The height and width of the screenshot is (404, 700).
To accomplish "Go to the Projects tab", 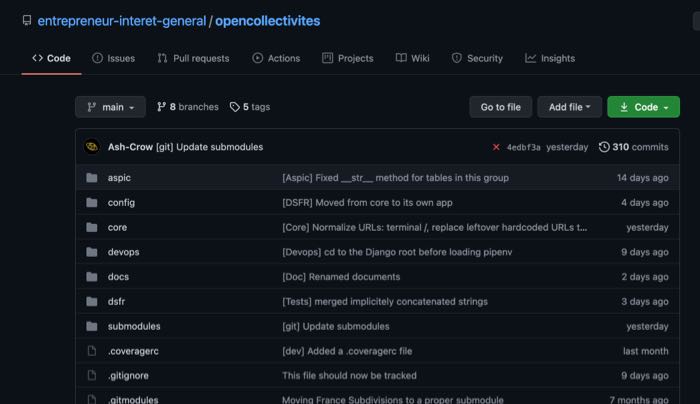I will coord(347,58).
